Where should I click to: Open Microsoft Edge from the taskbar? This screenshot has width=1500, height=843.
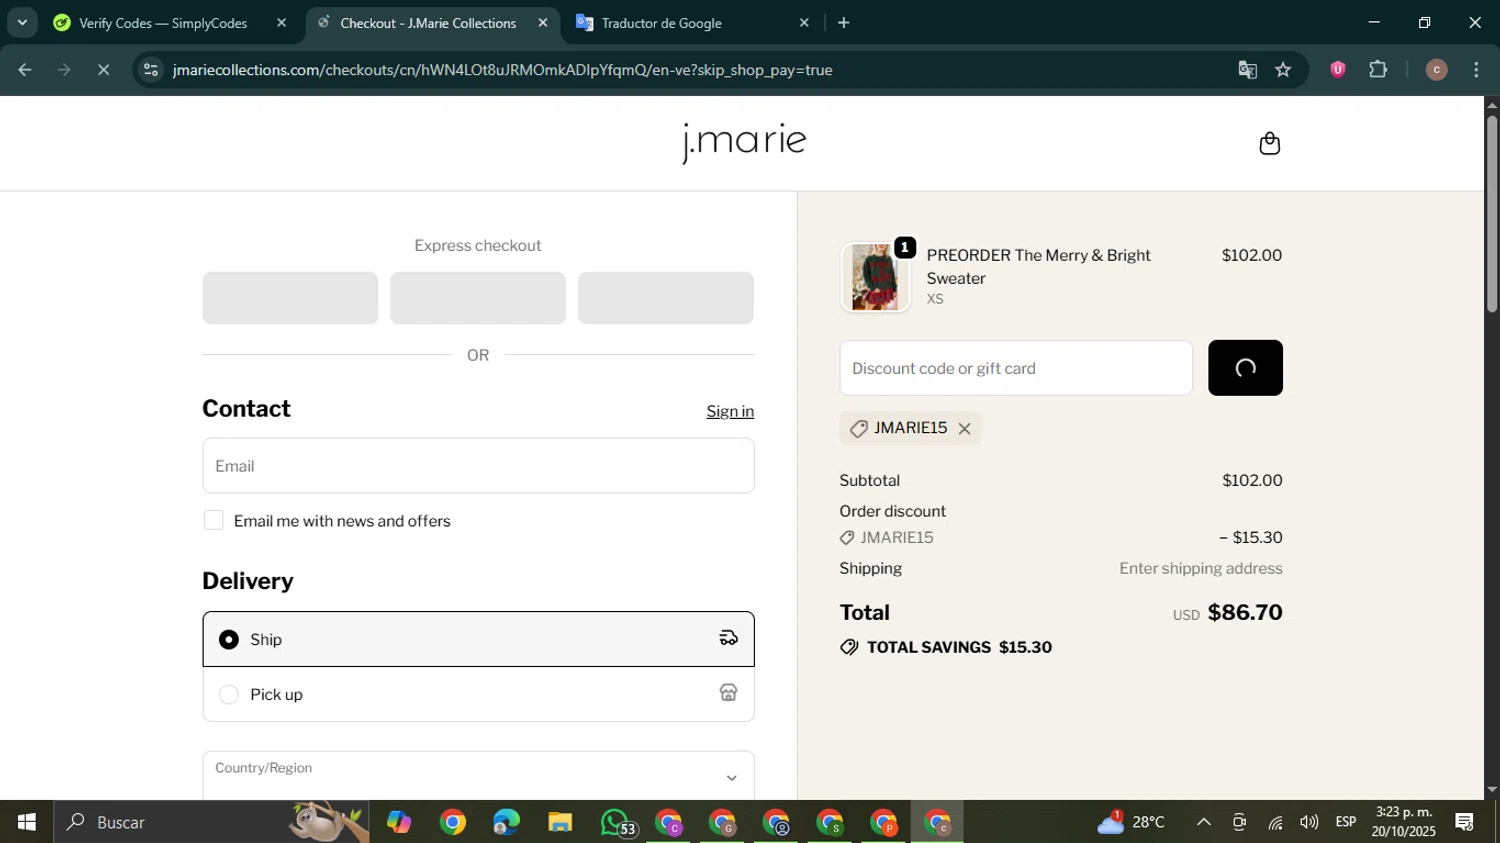(x=507, y=822)
